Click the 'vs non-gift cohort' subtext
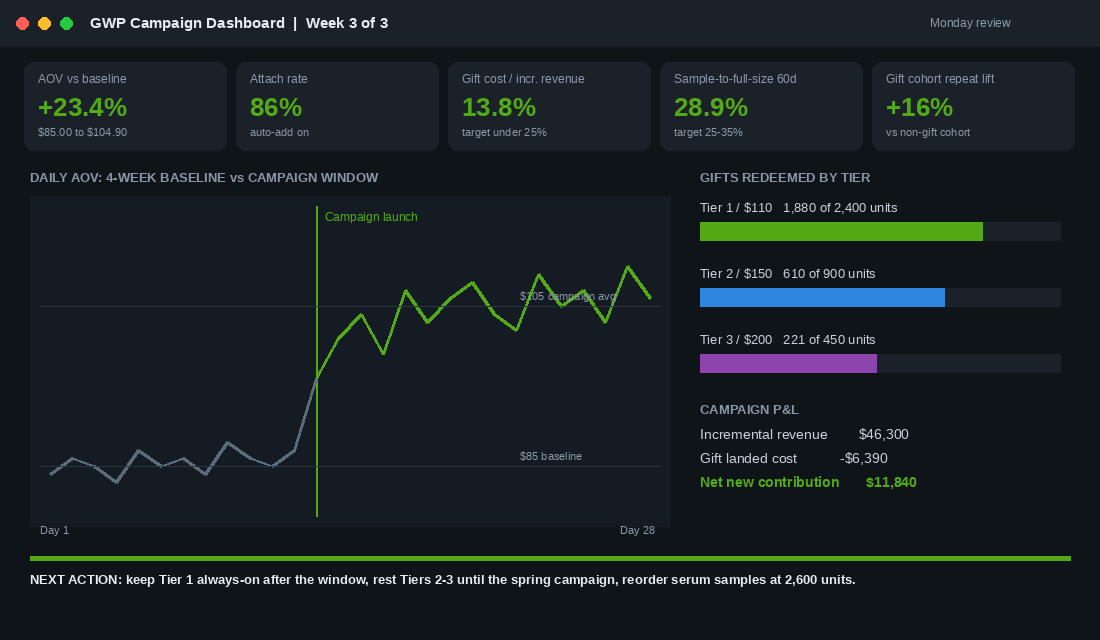 (x=927, y=132)
